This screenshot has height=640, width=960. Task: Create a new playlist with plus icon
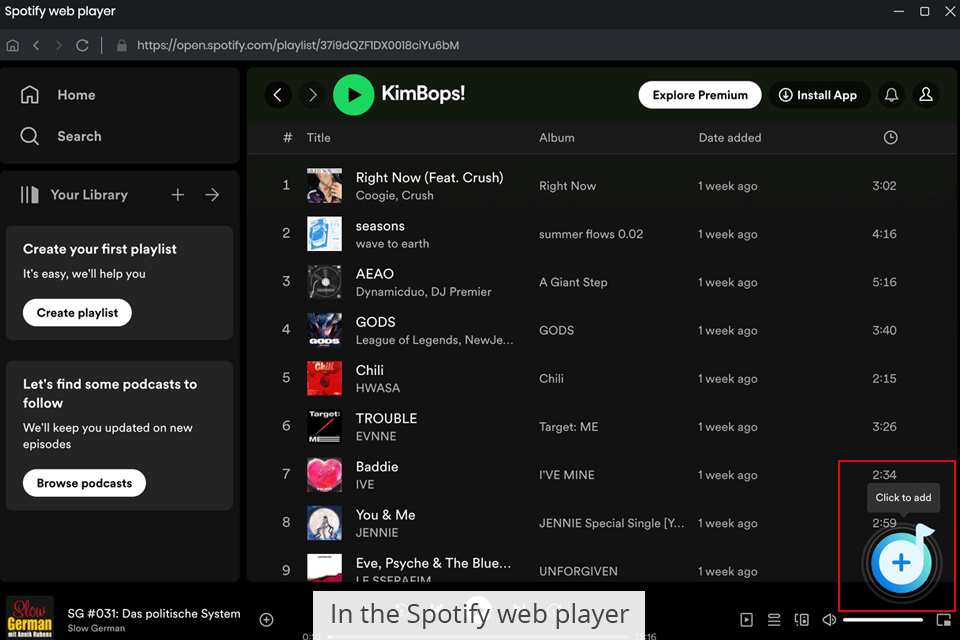(178, 195)
